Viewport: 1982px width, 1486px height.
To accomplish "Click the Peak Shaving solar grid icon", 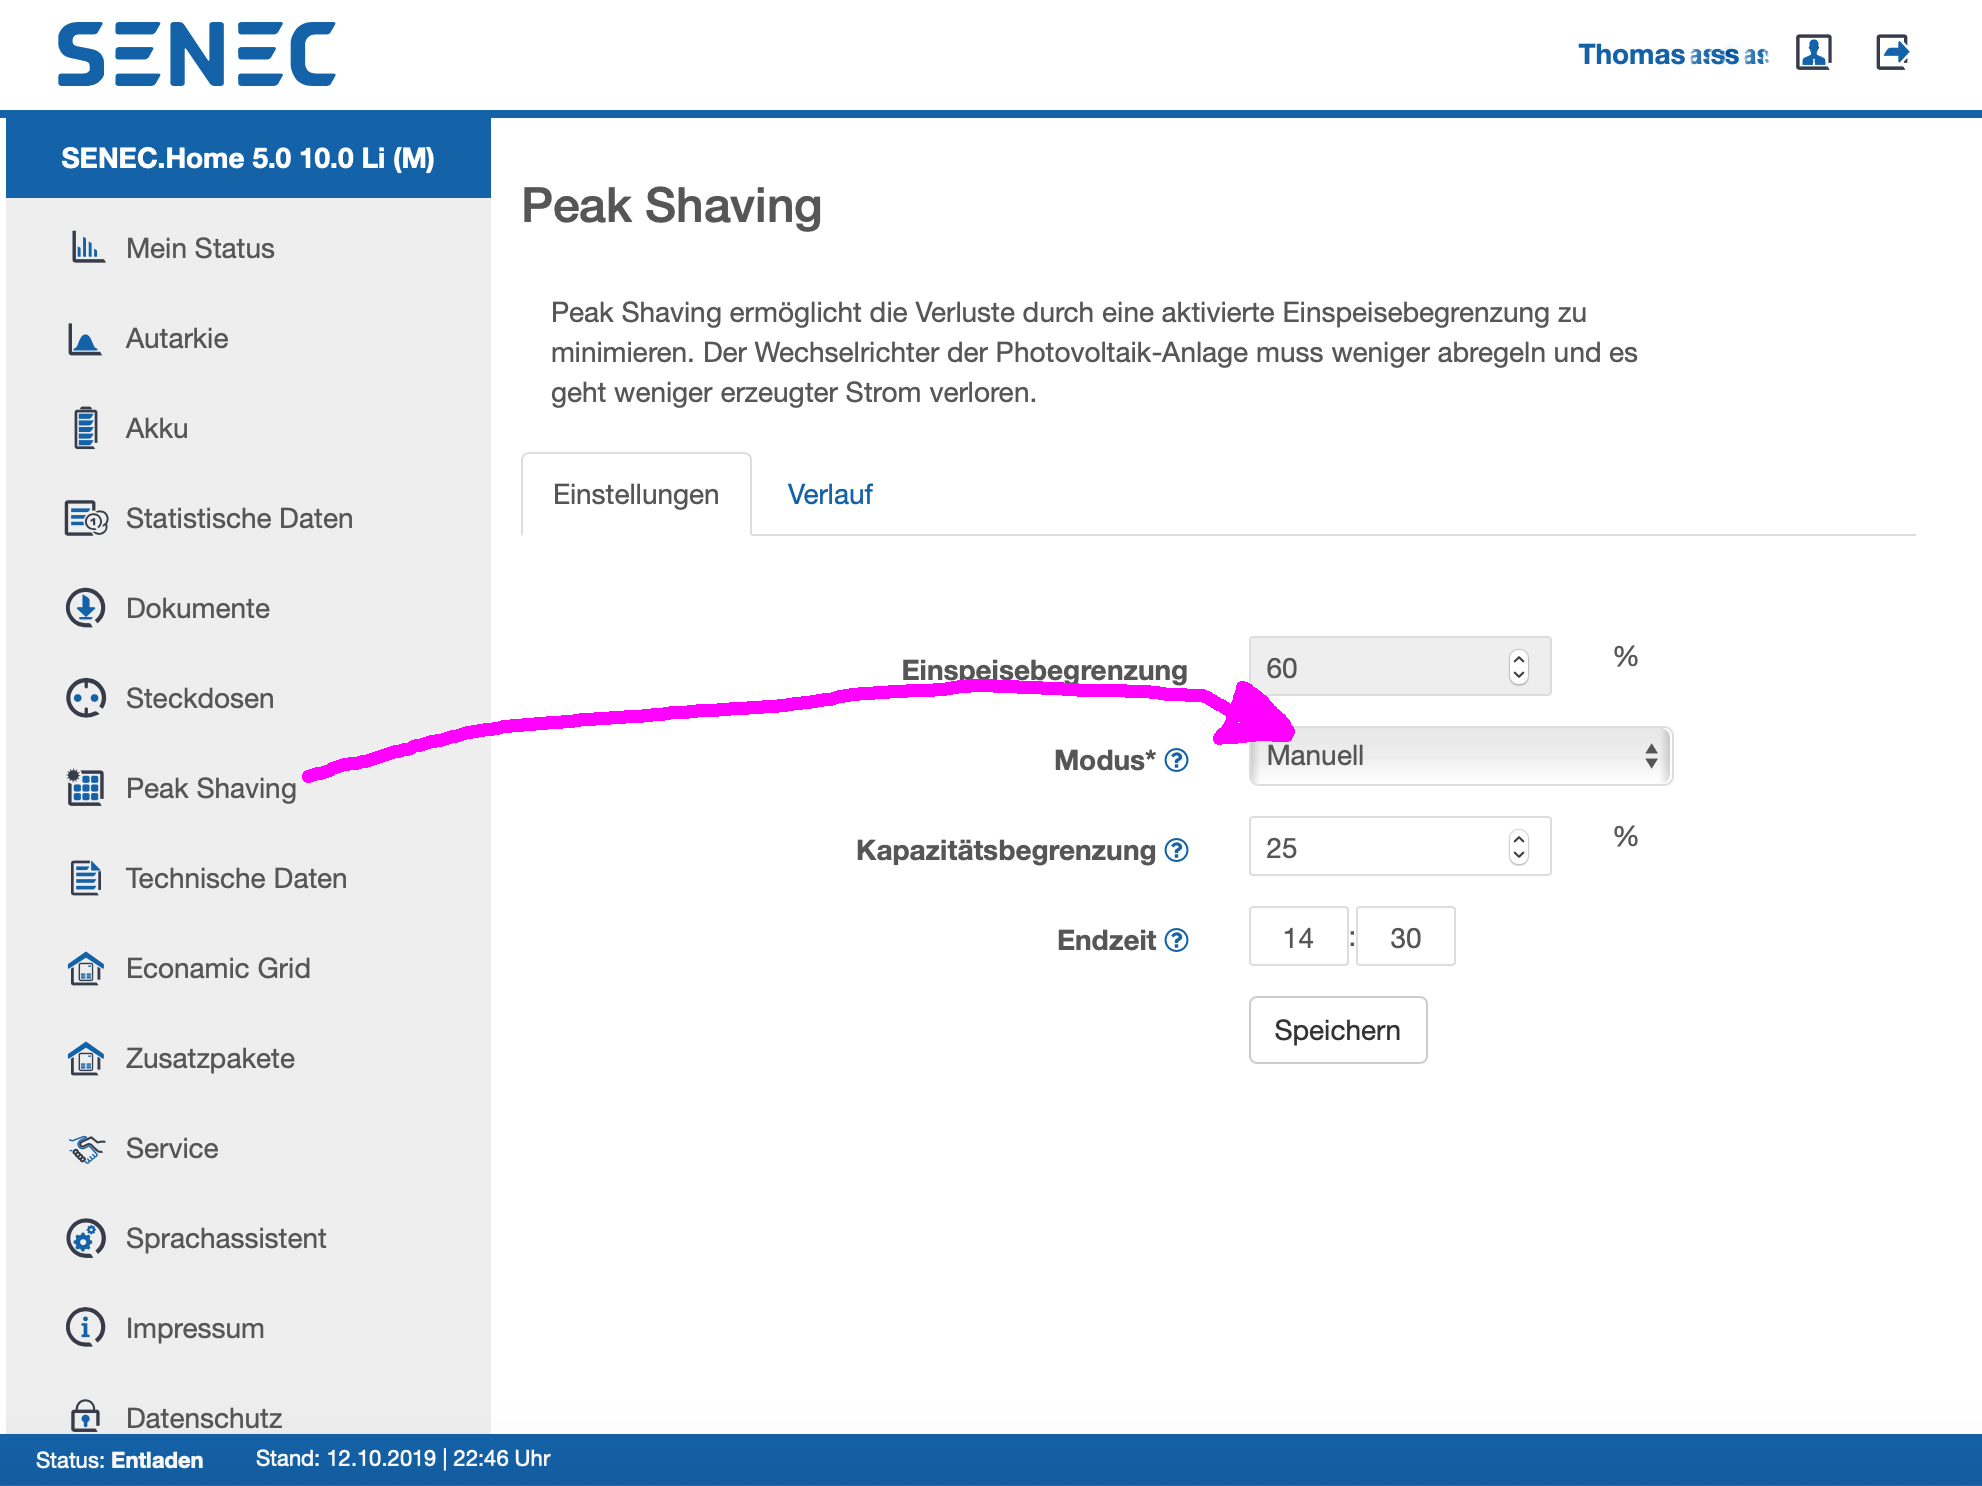I will click(x=86, y=788).
